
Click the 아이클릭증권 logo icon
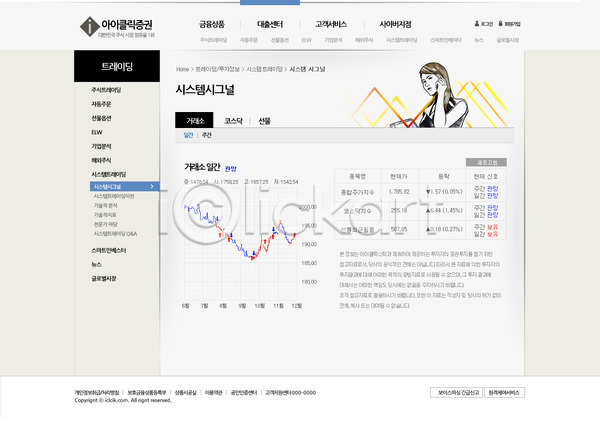89,24
